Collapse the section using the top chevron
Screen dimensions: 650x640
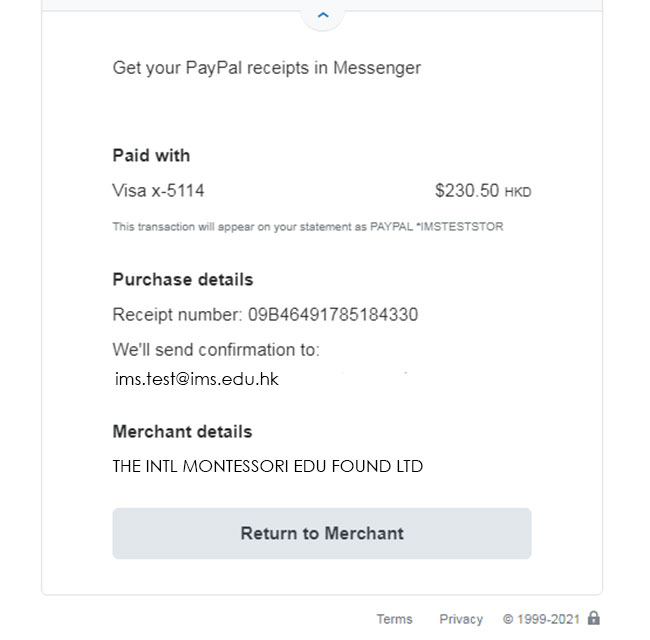point(323,15)
